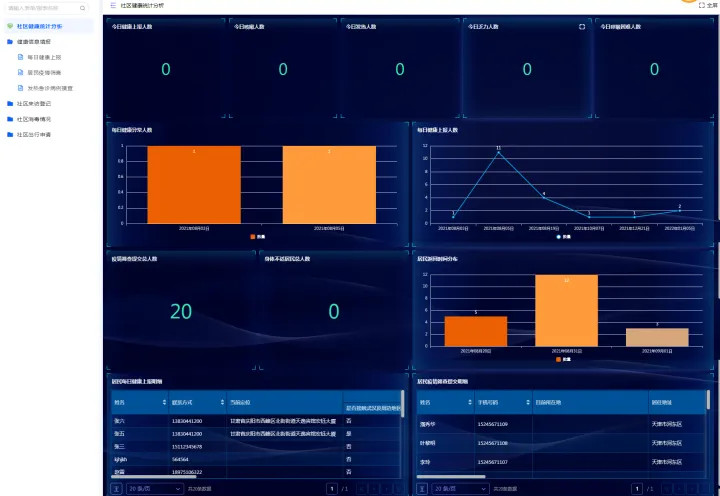Click the page number box of right table pagination
Image resolution: width=720 pixels, height=496 pixels.
click(637, 489)
